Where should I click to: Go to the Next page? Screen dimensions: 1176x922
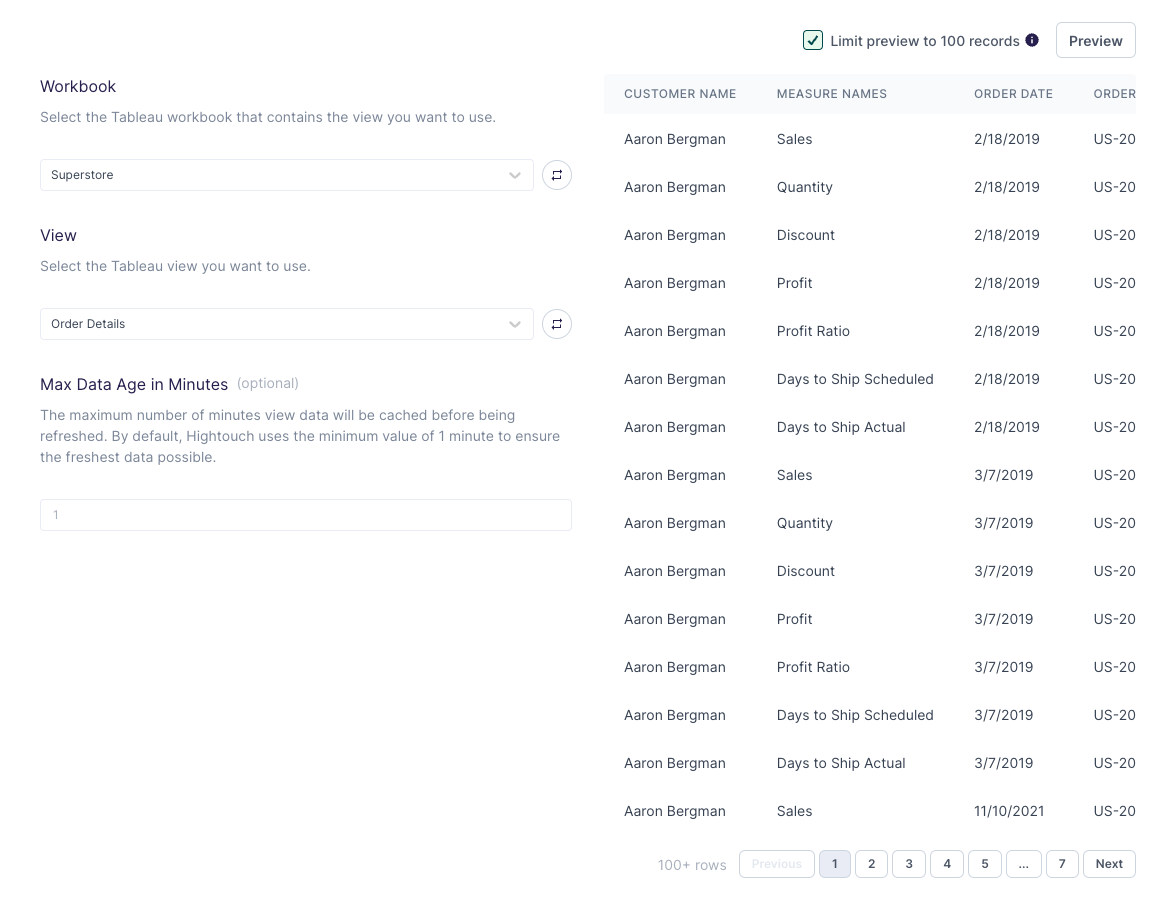(1108, 864)
